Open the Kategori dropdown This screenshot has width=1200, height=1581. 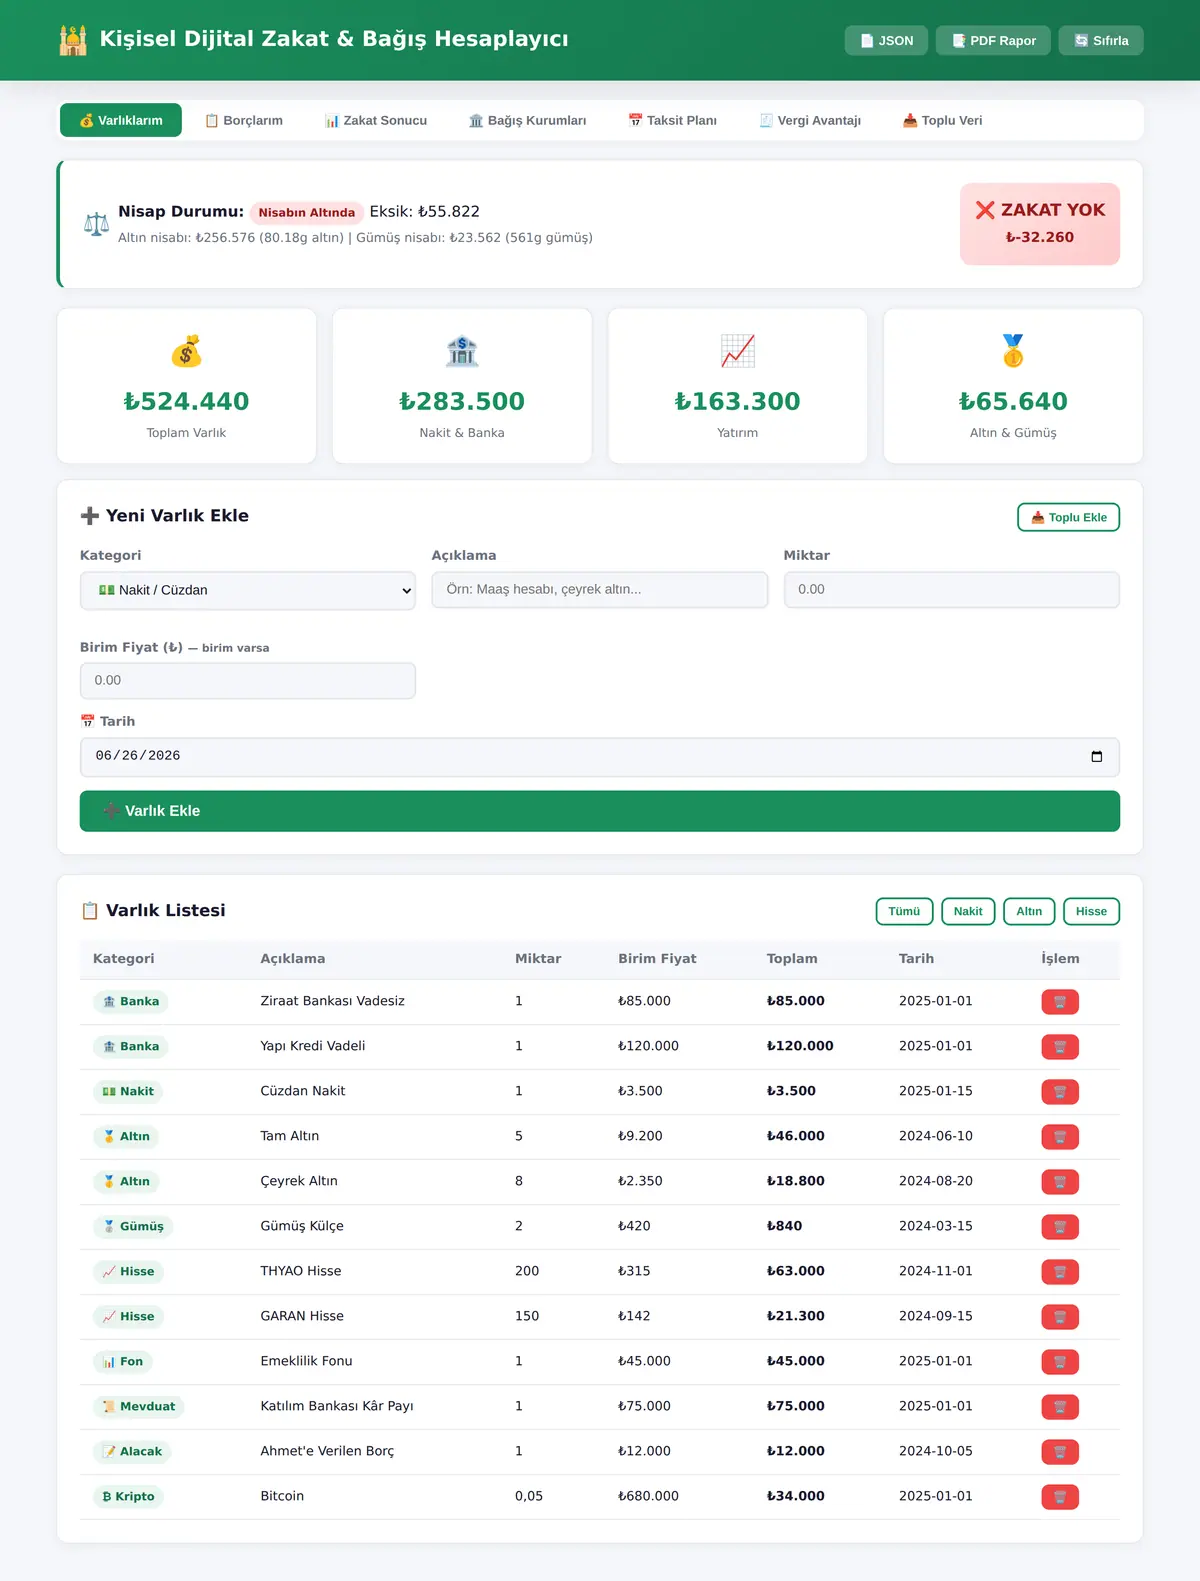(x=248, y=590)
